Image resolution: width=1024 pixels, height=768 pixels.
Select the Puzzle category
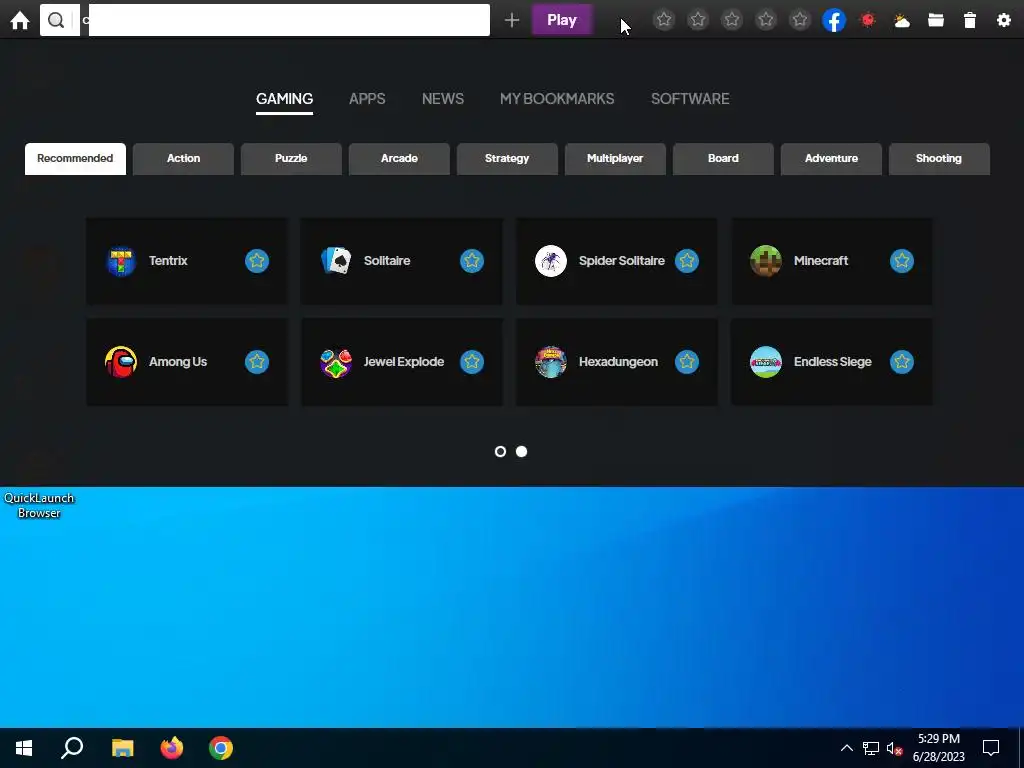pos(291,159)
